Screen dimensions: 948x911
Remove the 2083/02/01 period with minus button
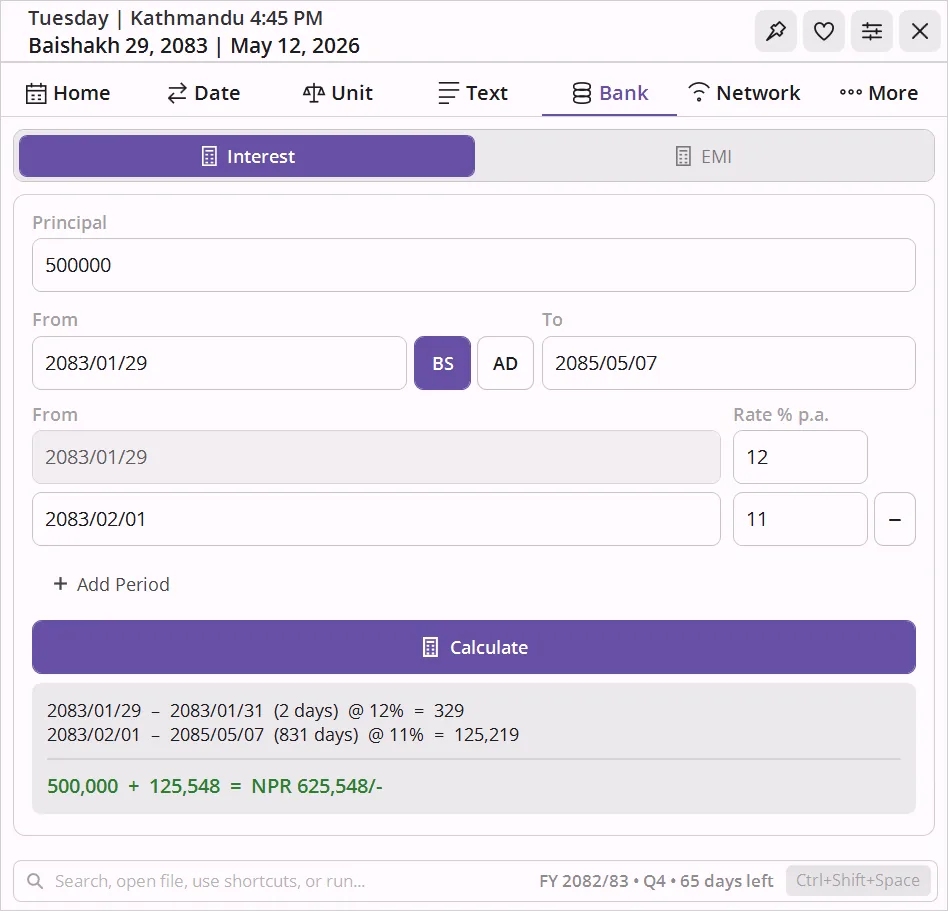[895, 519]
